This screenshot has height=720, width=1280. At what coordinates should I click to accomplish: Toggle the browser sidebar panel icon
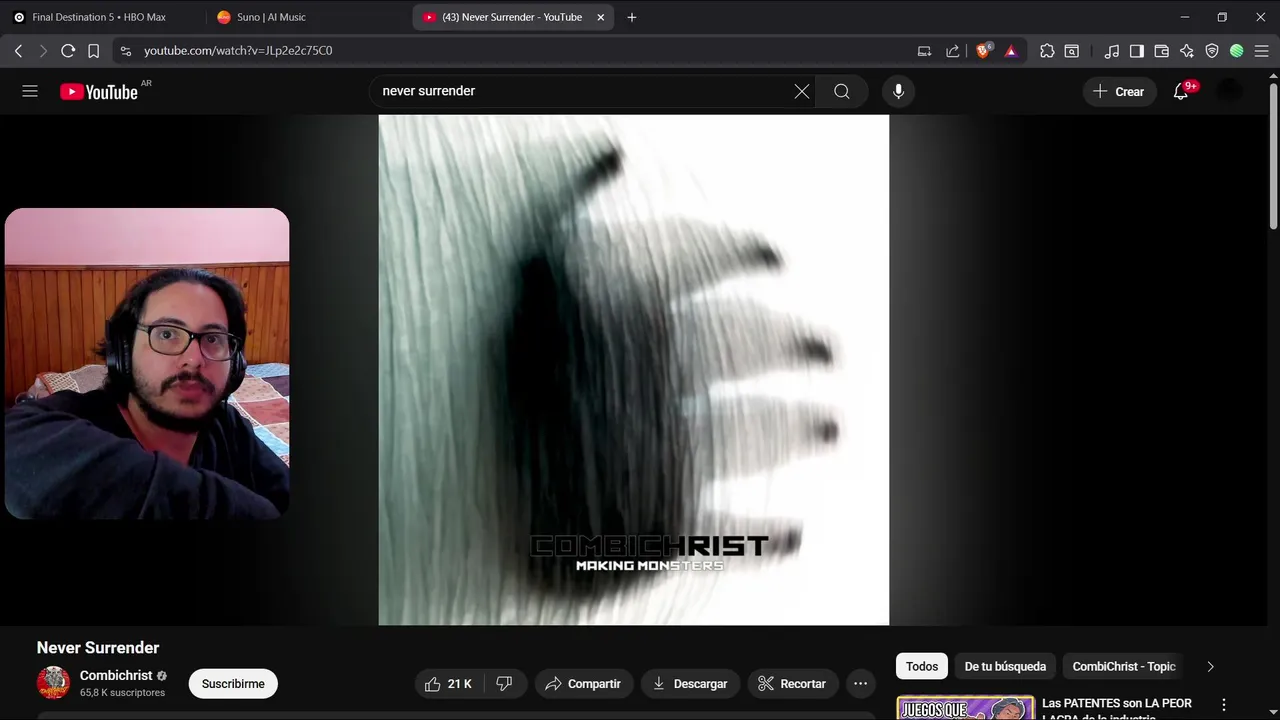(1137, 50)
